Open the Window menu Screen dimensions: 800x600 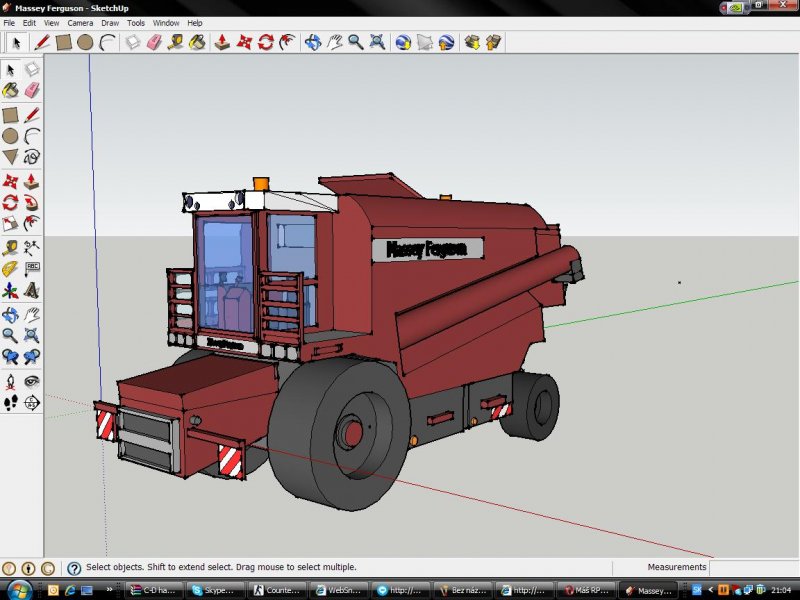[x=166, y=22]
